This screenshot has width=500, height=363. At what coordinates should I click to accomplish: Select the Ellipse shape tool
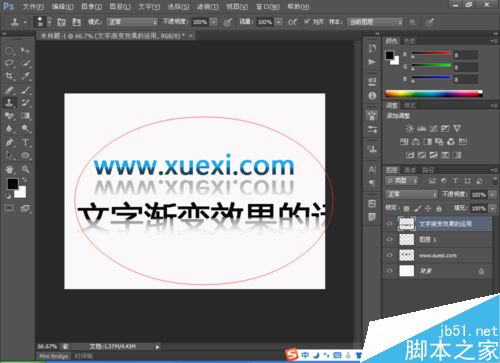pyautogui.click(x=25, y=155)
